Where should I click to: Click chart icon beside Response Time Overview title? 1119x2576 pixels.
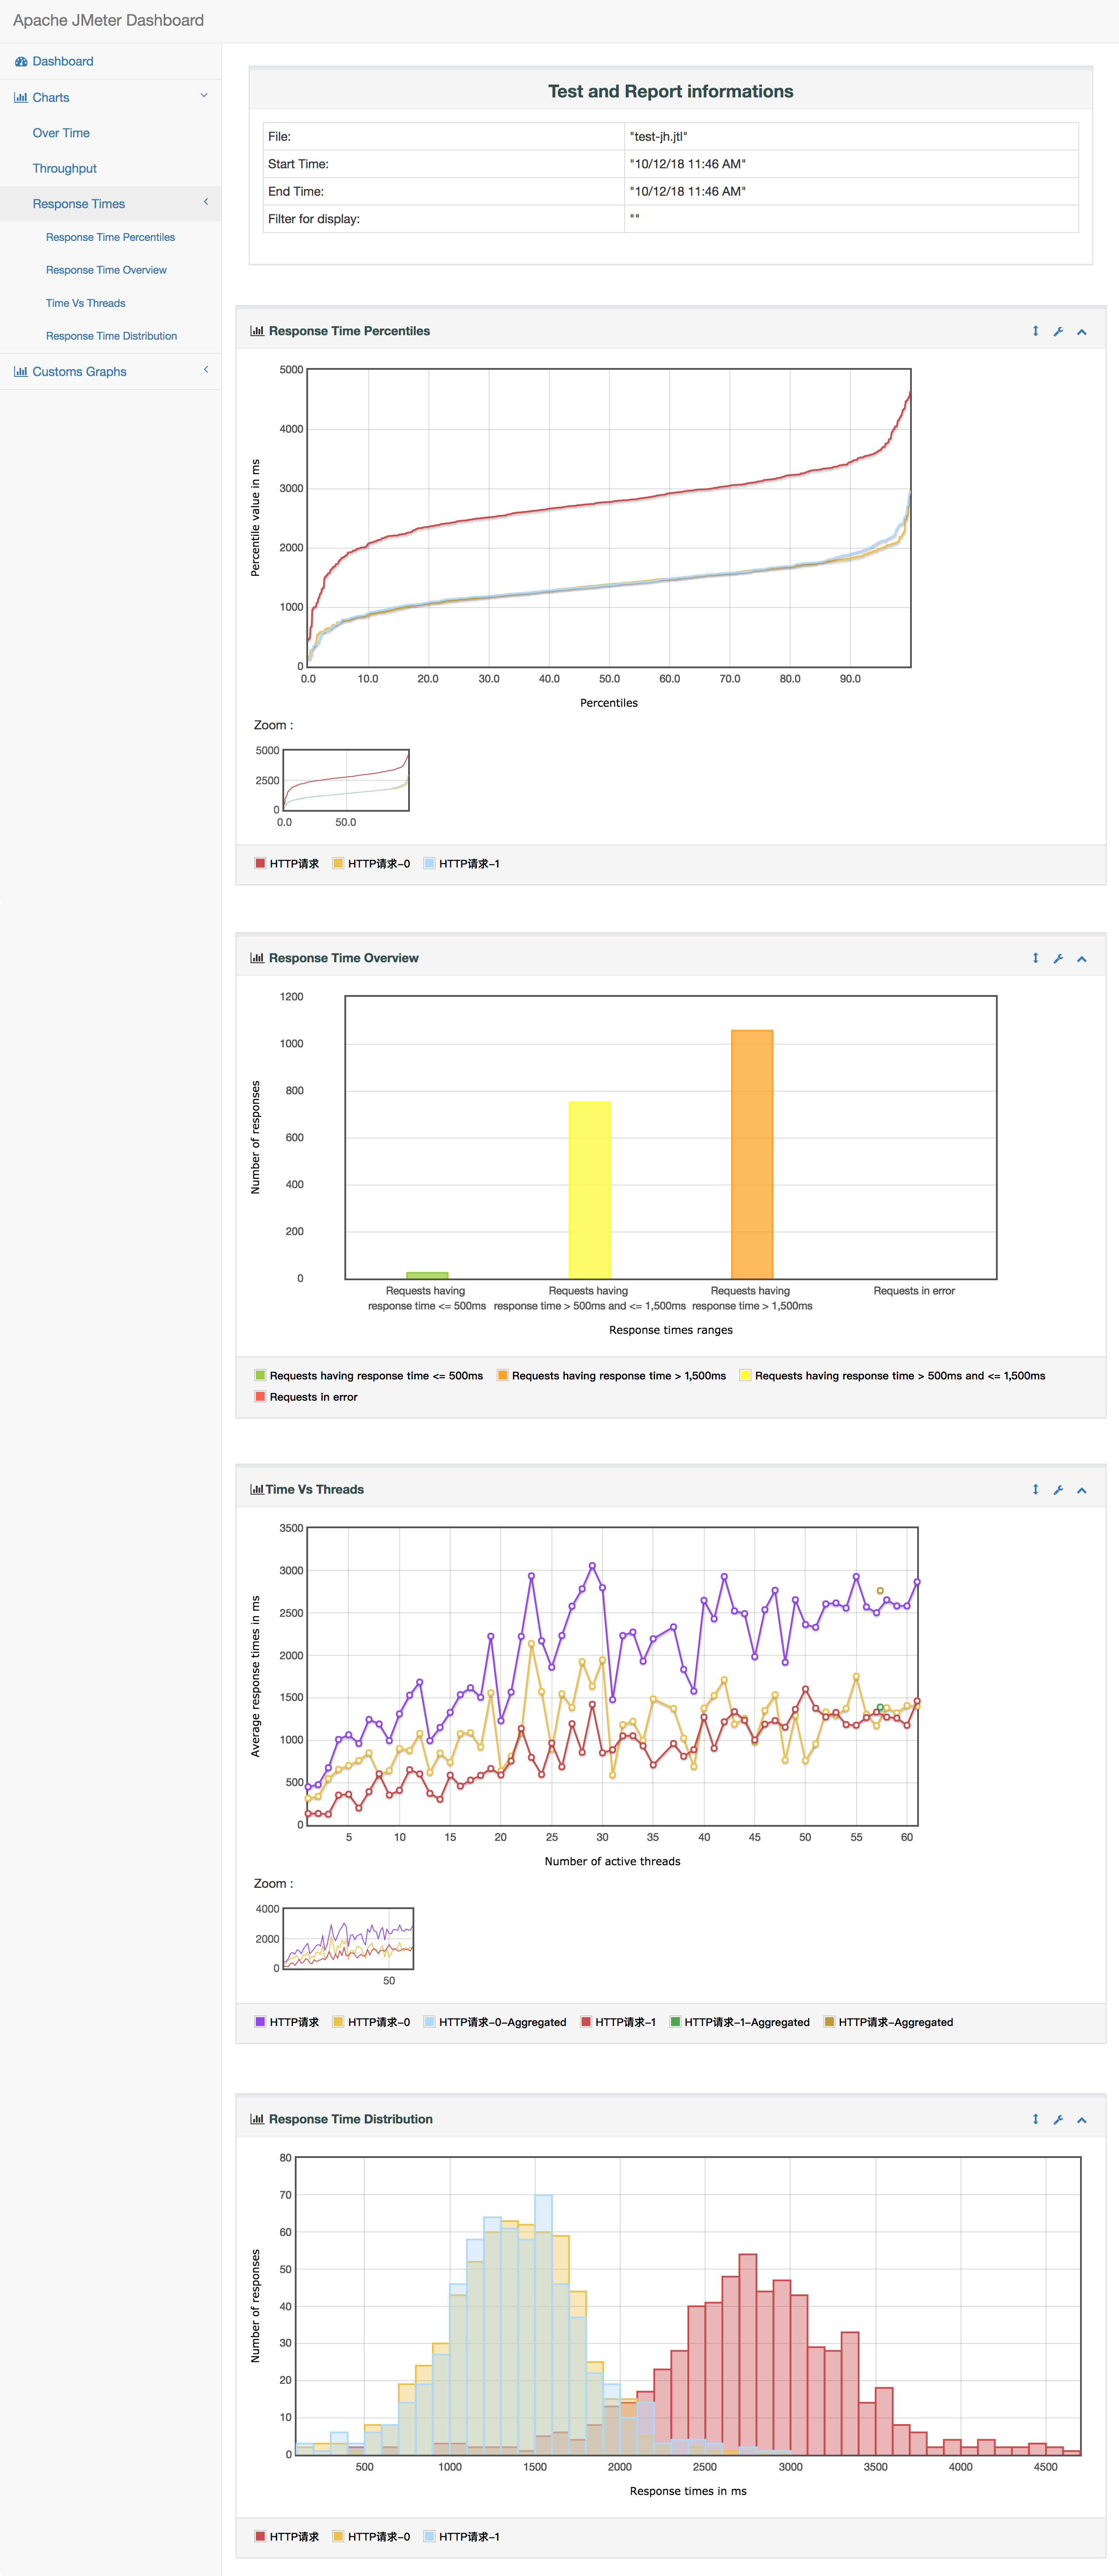(x=257, y=958)
